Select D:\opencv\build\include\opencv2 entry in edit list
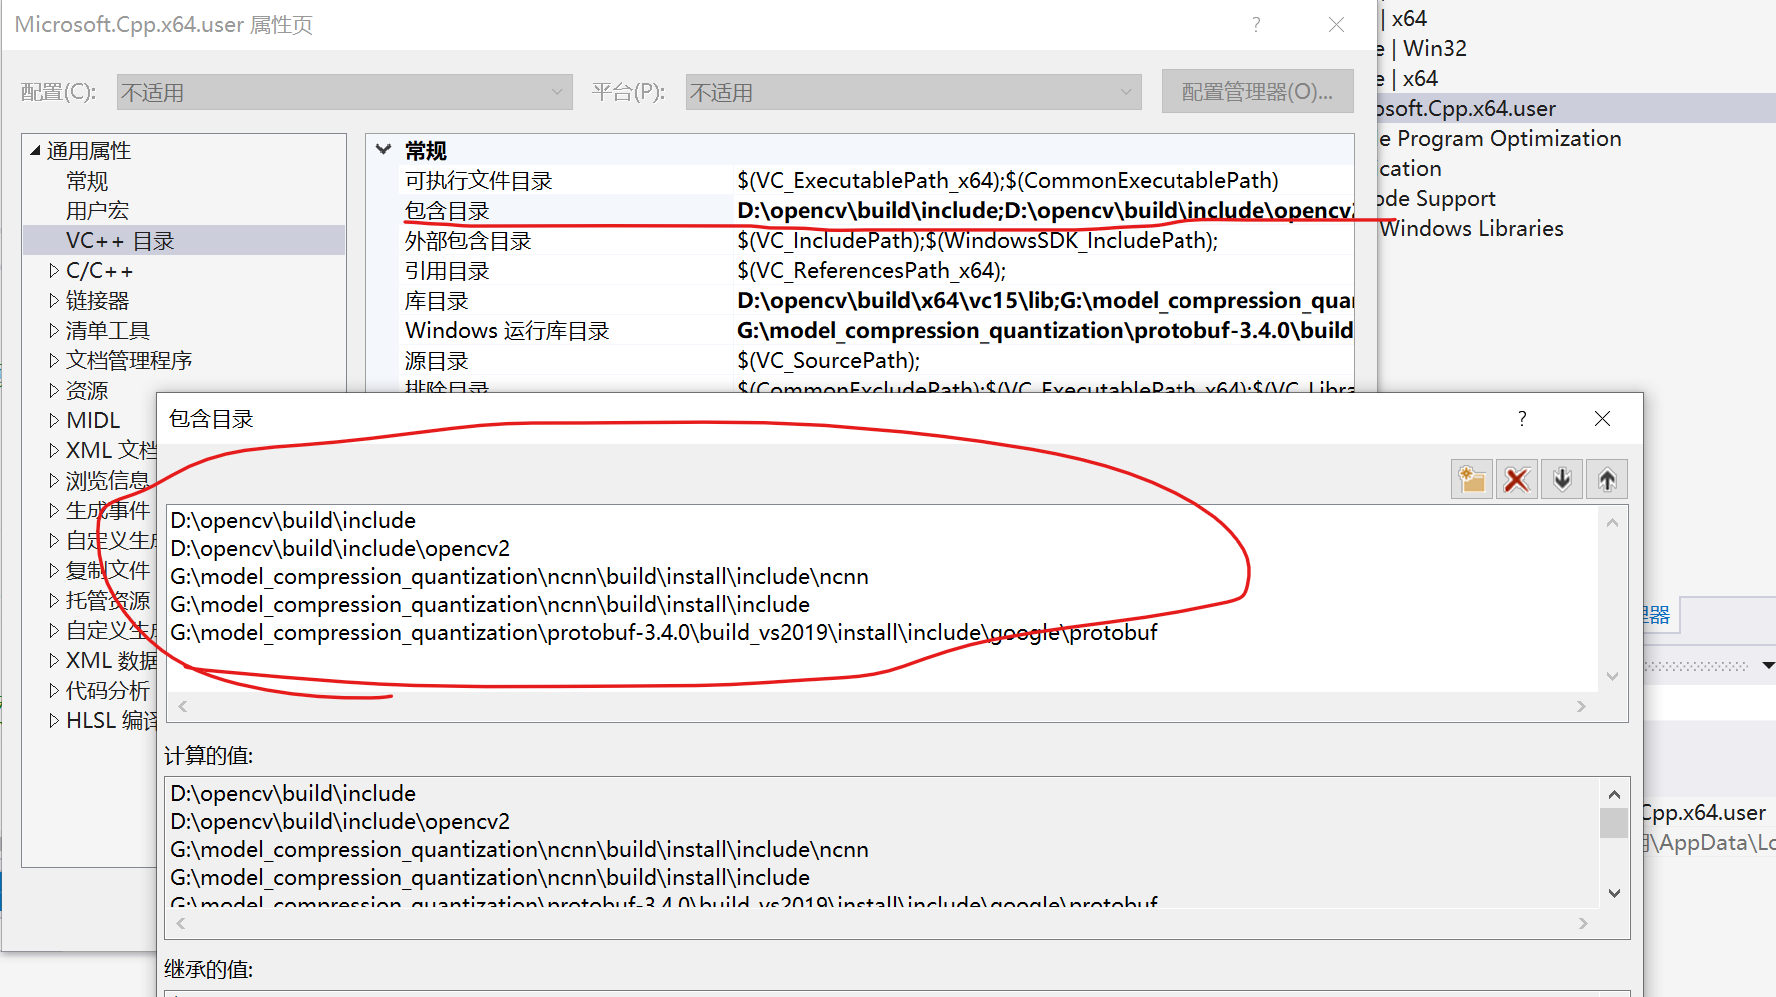The width and height of the screenshot is (1776, 997). click(340, 548)
